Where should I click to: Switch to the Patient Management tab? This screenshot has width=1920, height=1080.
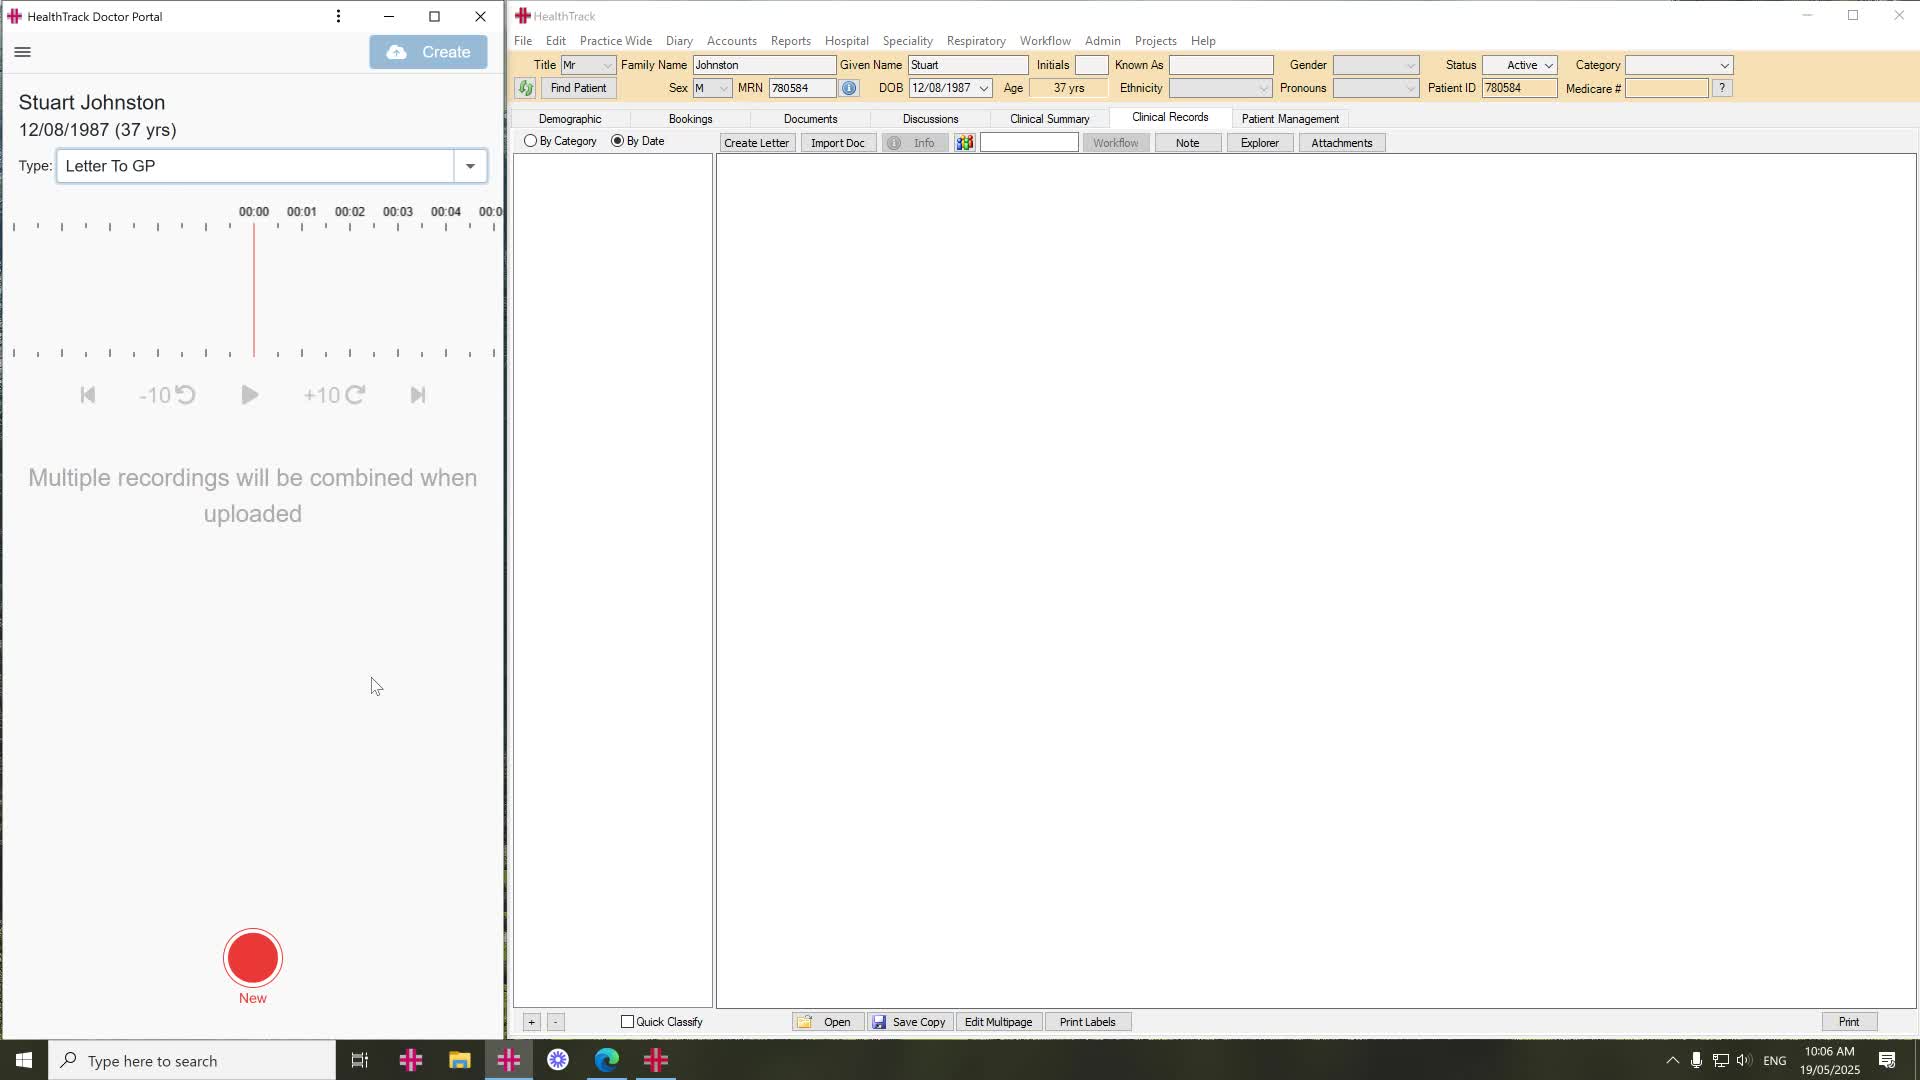pyautogui.click(x=1290, y=119)
